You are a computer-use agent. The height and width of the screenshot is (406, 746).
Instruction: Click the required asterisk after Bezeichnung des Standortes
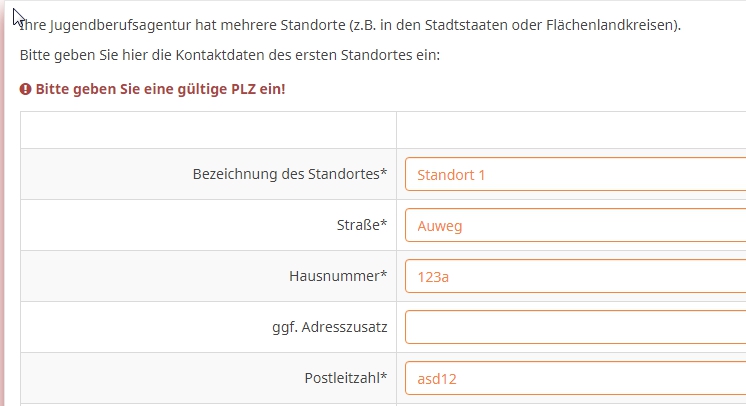(384, 173)
